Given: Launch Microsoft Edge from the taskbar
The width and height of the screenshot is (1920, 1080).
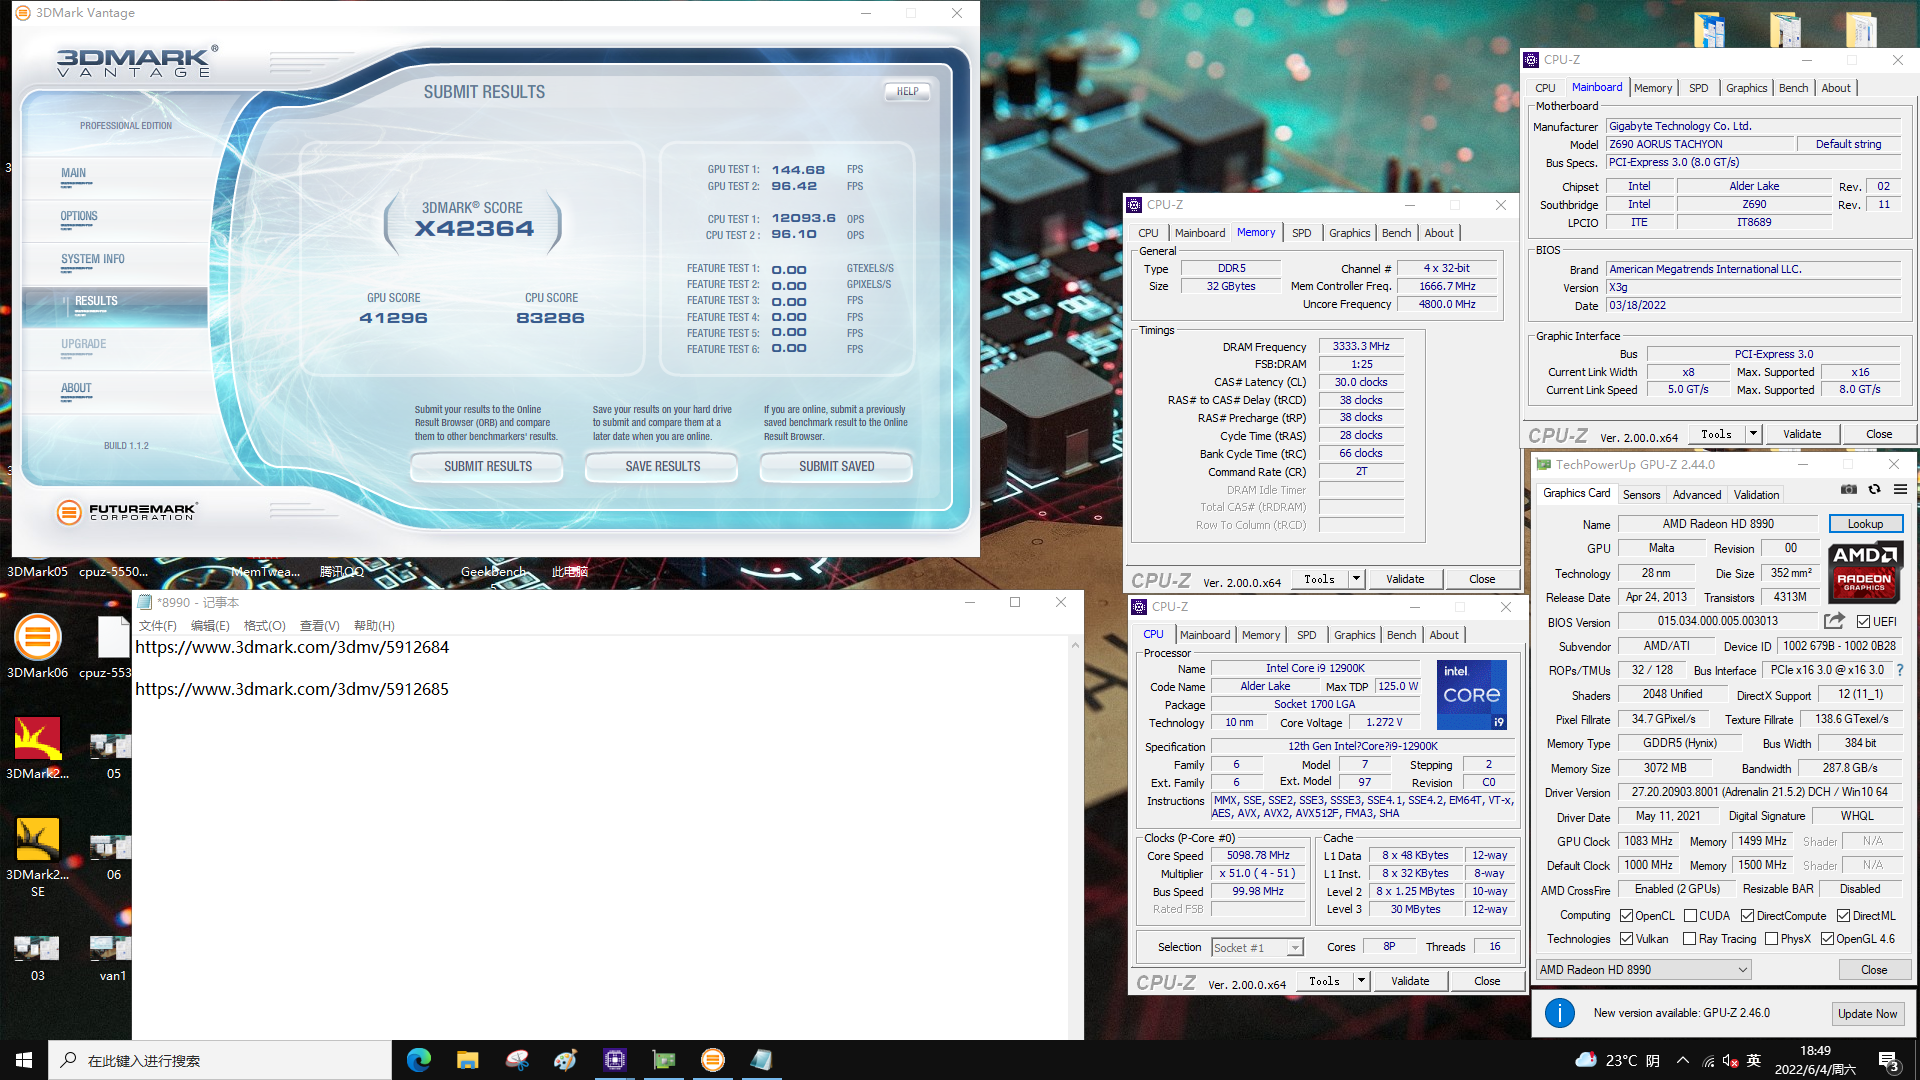Looking at the screenshot, I should click(419, 1060).
